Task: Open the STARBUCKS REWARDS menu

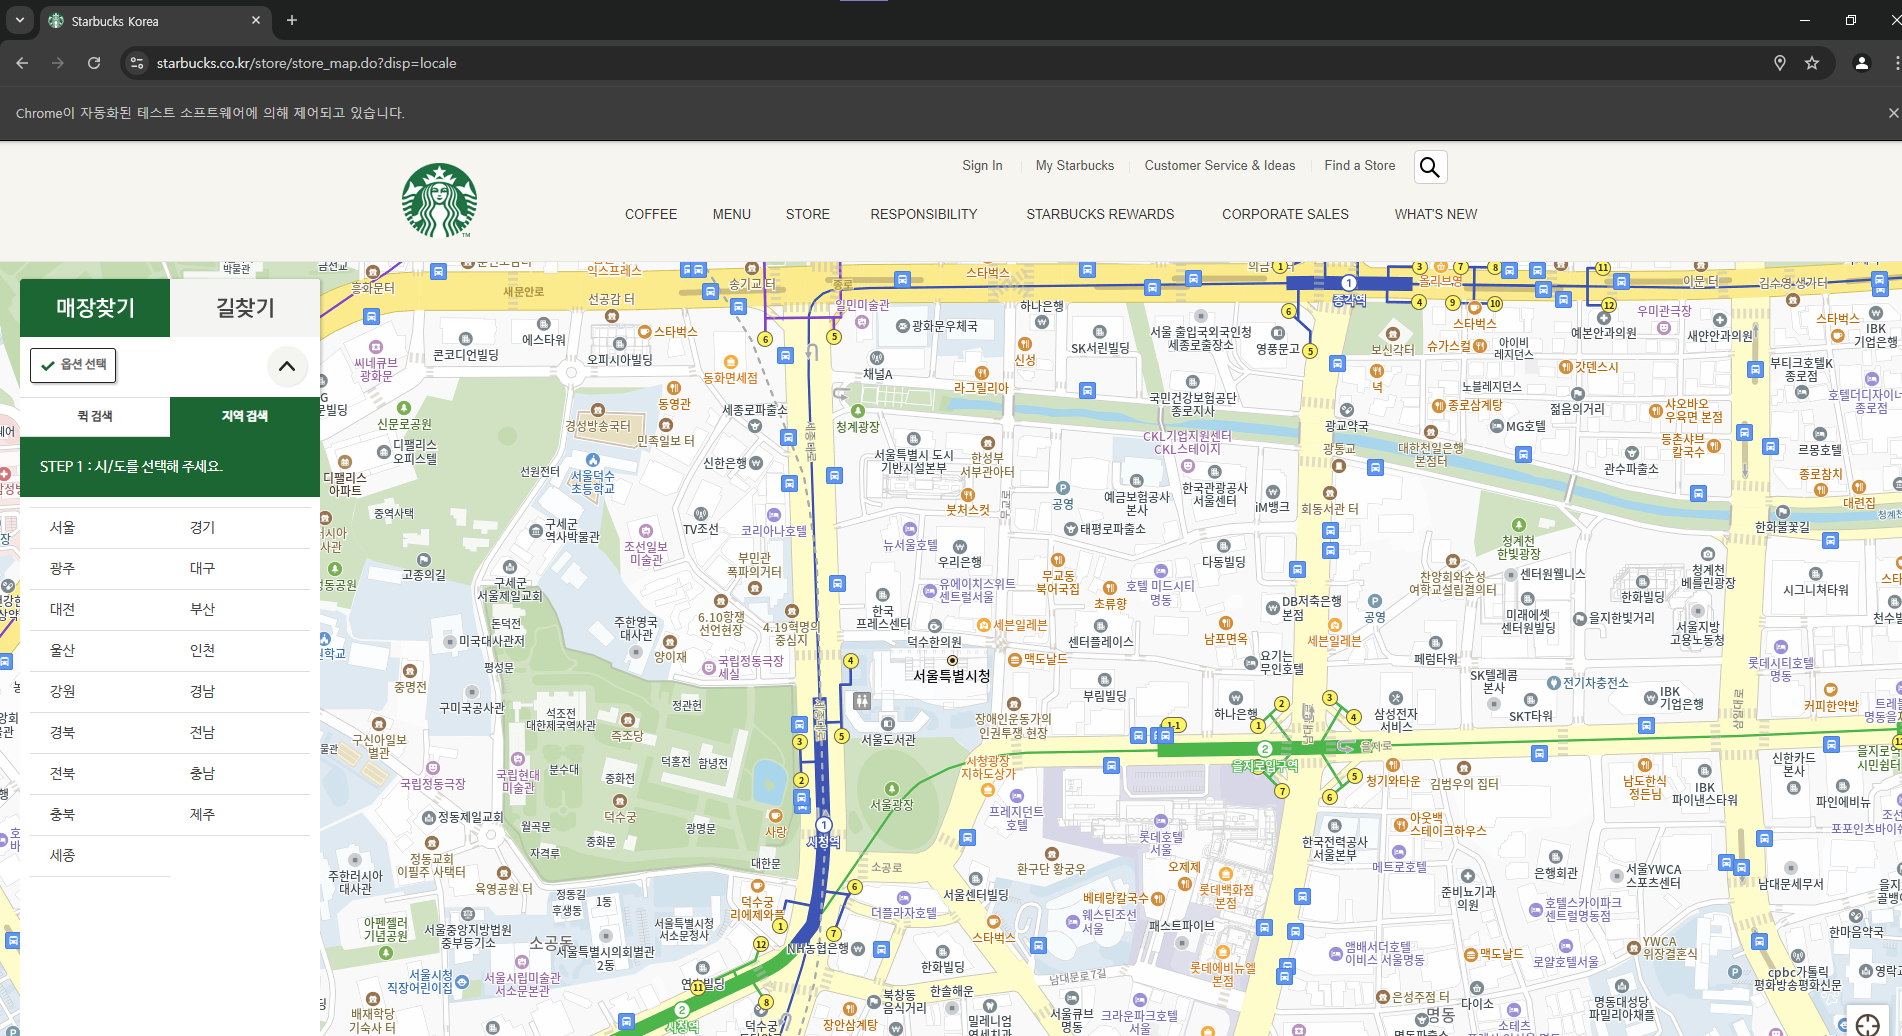Action: (1100, 214)
